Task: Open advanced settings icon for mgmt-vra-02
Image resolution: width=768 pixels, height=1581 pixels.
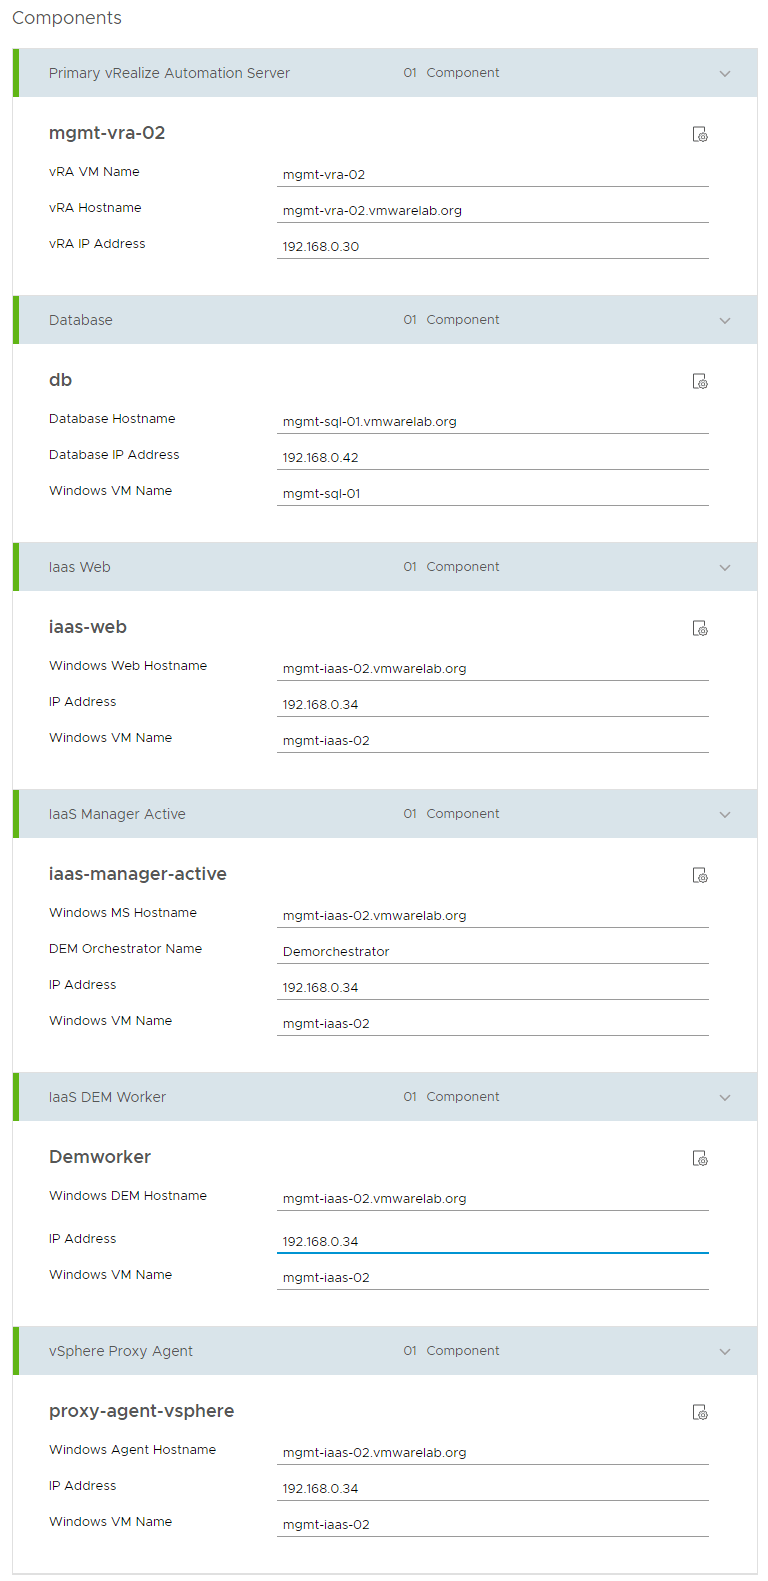Action: (x=700, y=134)
